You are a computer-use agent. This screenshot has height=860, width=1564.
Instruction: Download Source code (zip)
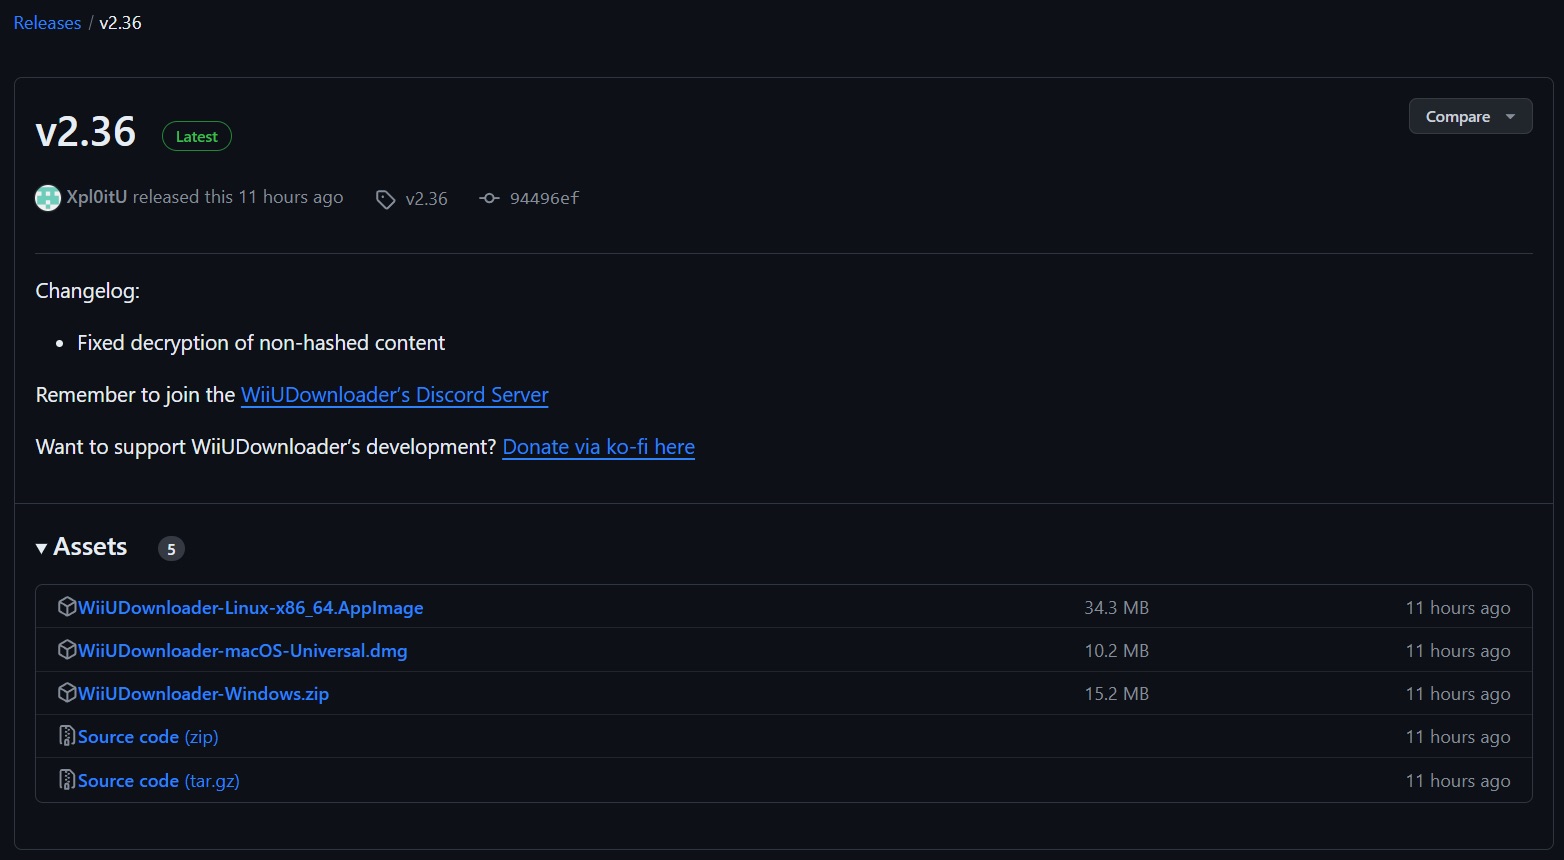148,737
